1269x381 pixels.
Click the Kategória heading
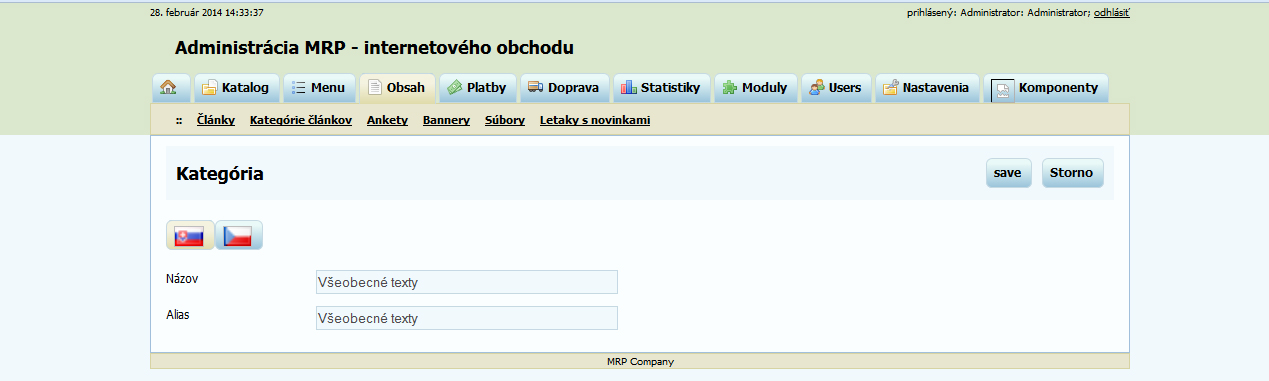pos(220,174)
